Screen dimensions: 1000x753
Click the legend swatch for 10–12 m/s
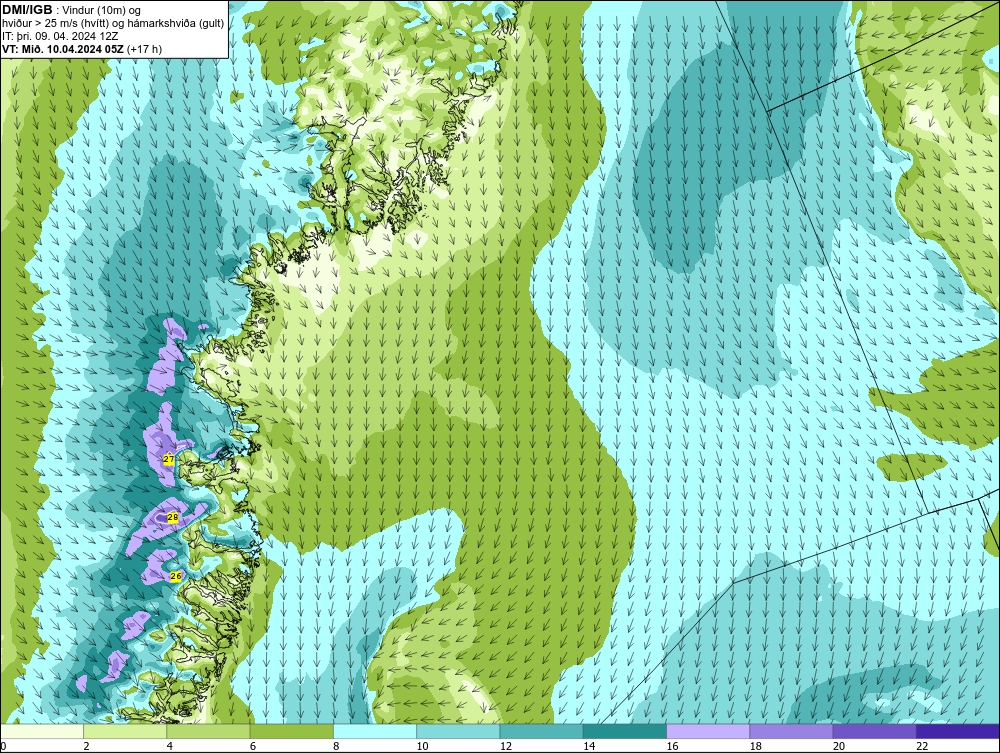(x=458, y=731)
